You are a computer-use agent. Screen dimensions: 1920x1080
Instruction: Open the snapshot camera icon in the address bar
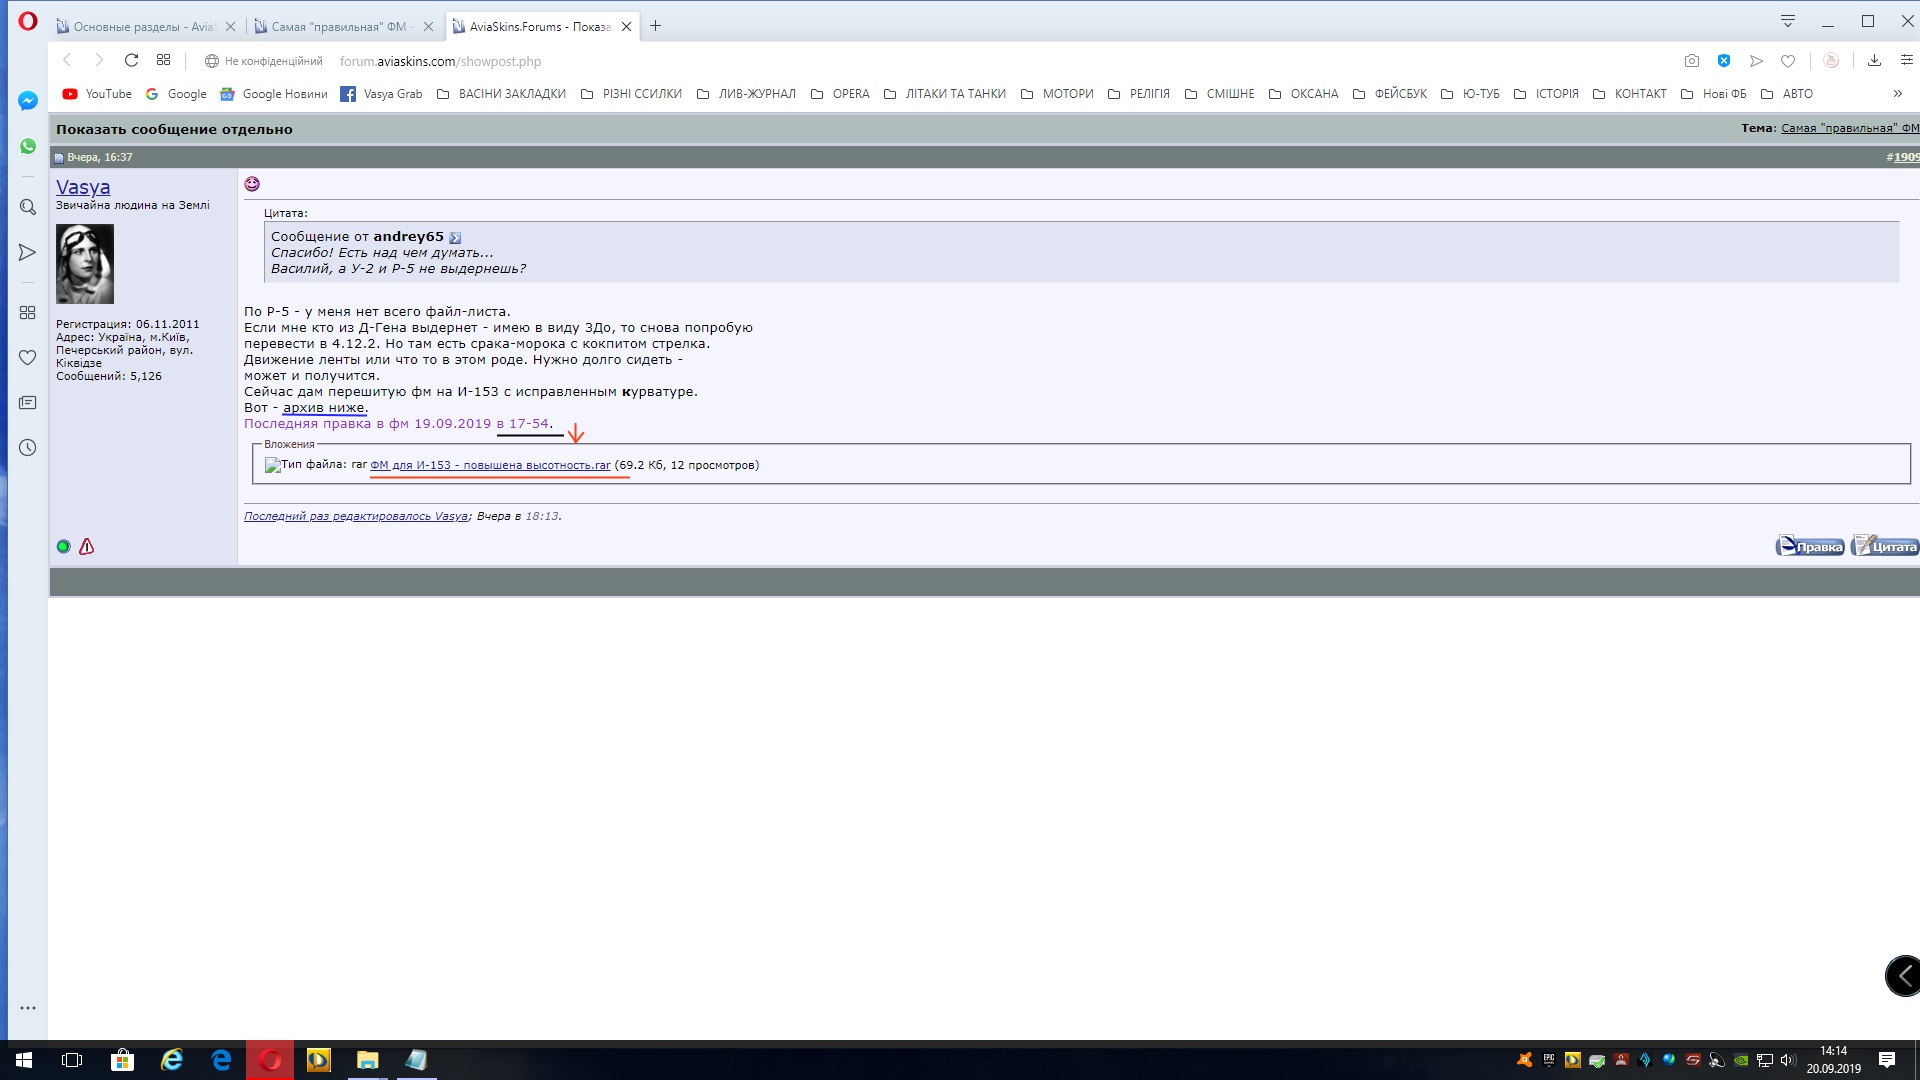tap(1691, 61)
